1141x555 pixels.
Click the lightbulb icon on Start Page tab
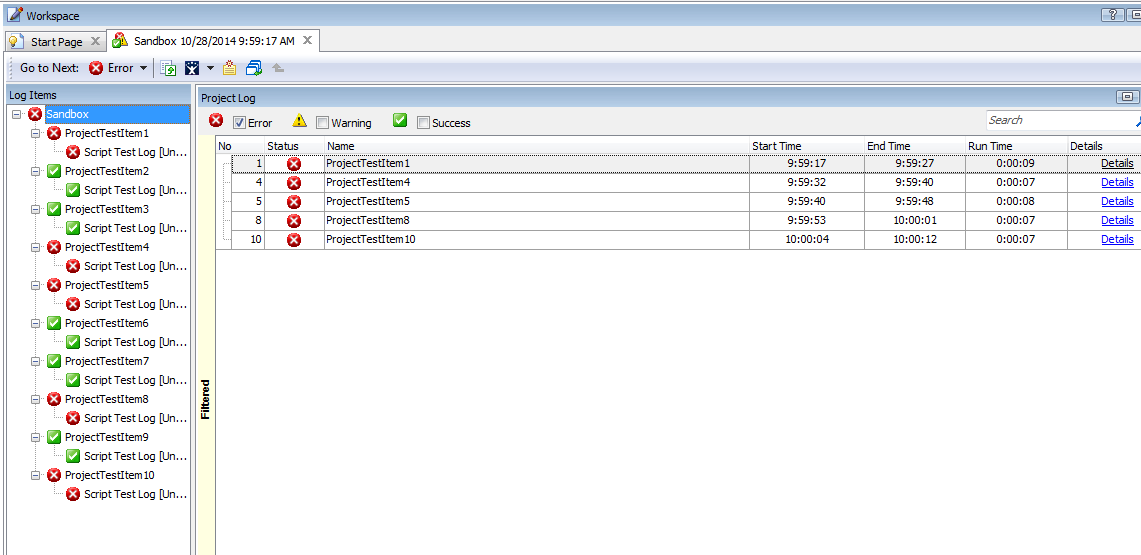click(x=17, y=41)
